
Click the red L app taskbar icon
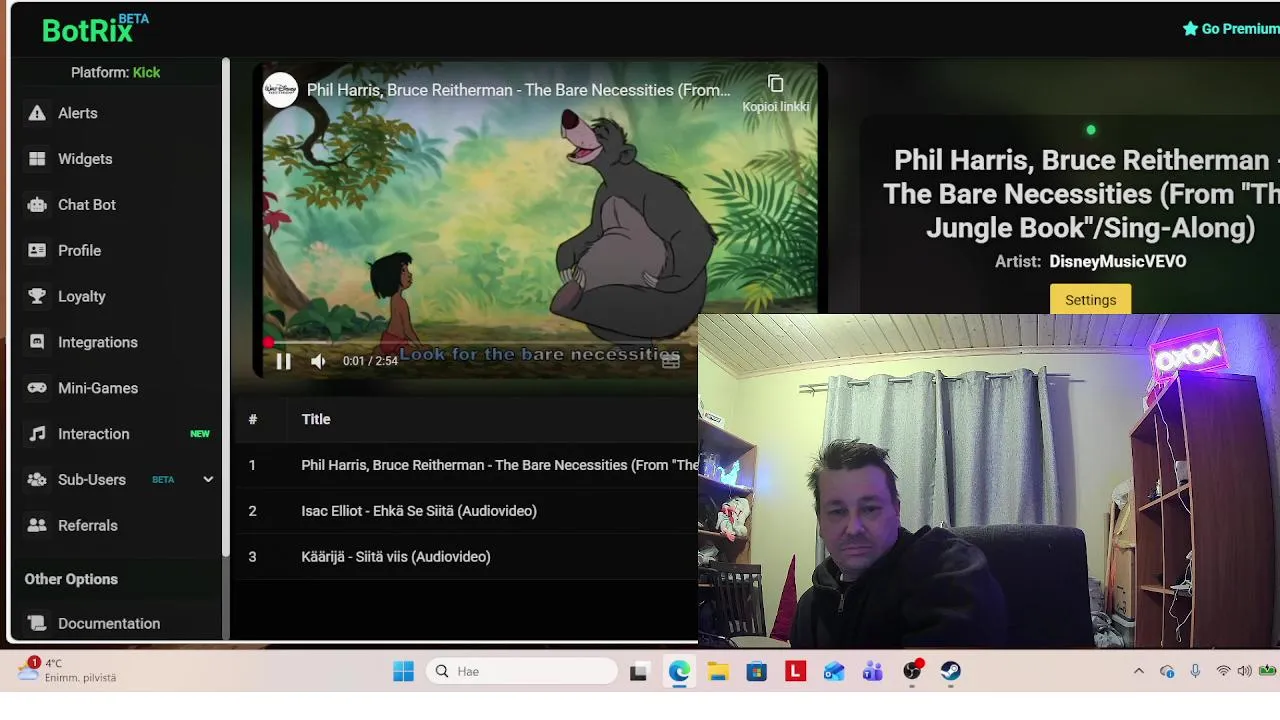(795, 671)
